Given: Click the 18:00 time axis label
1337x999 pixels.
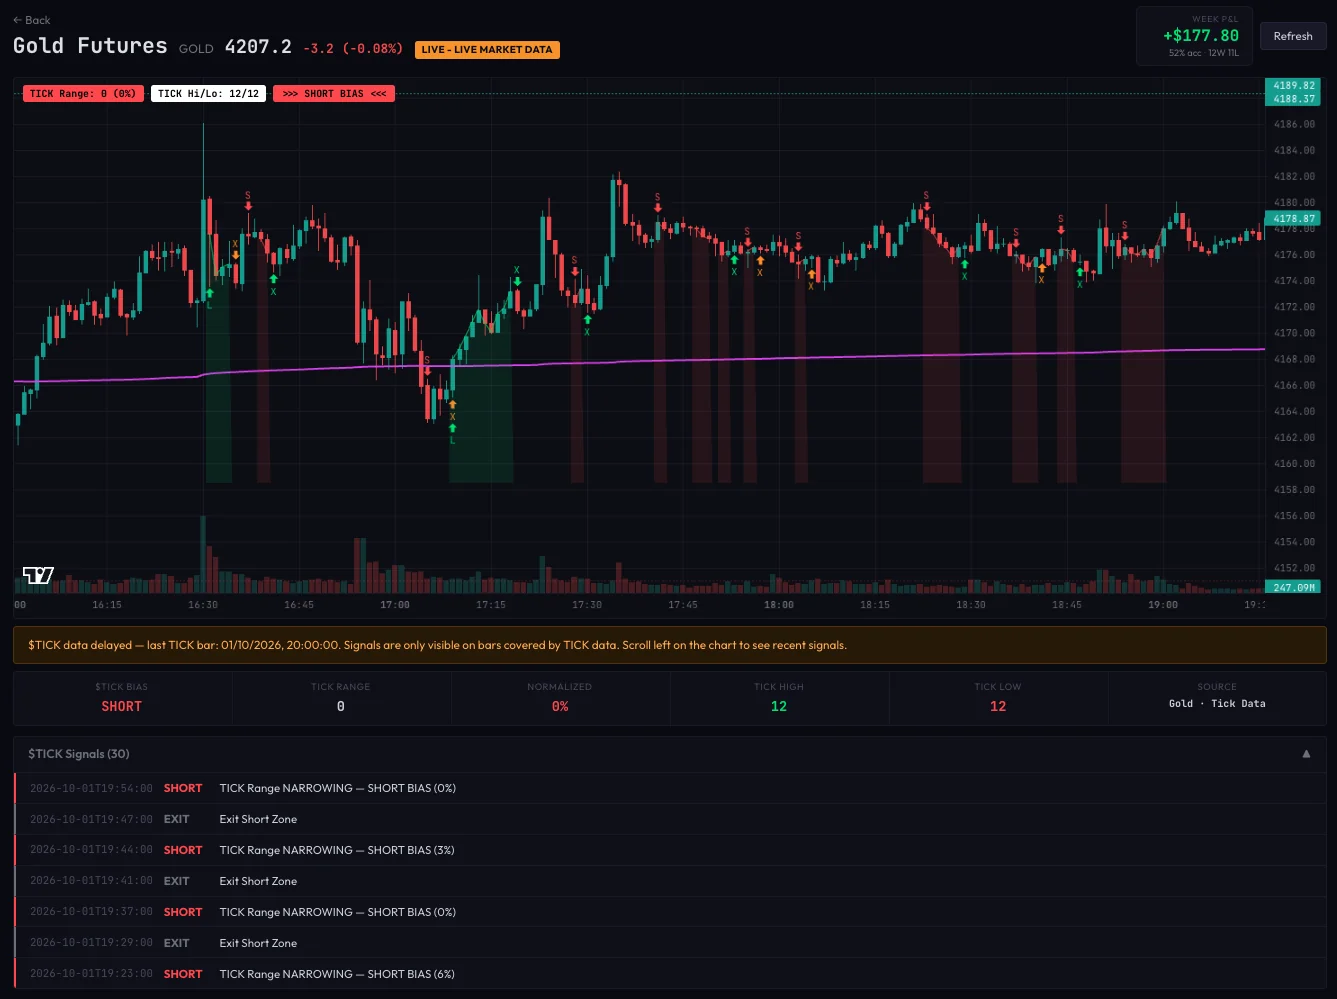Looking at the screenshot, I should (x=779, y=605).
